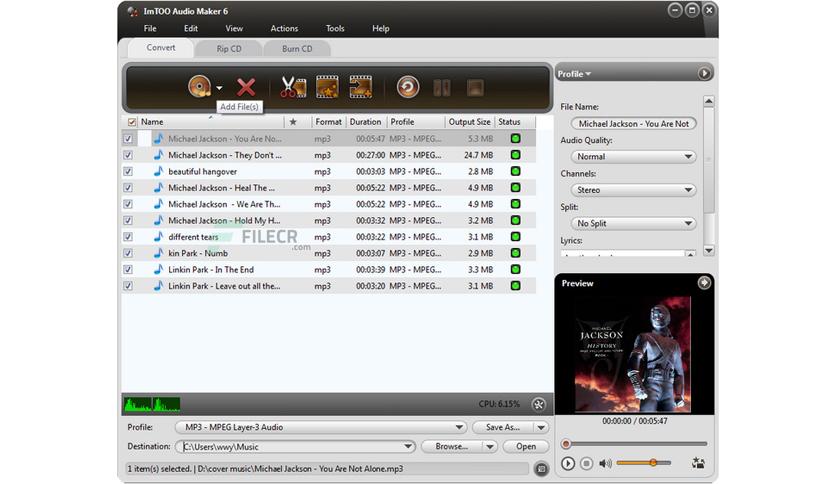Viewport: 836px width, 484px height.
Task: Click green status icon for Heal The row
Action: point(515,188)
